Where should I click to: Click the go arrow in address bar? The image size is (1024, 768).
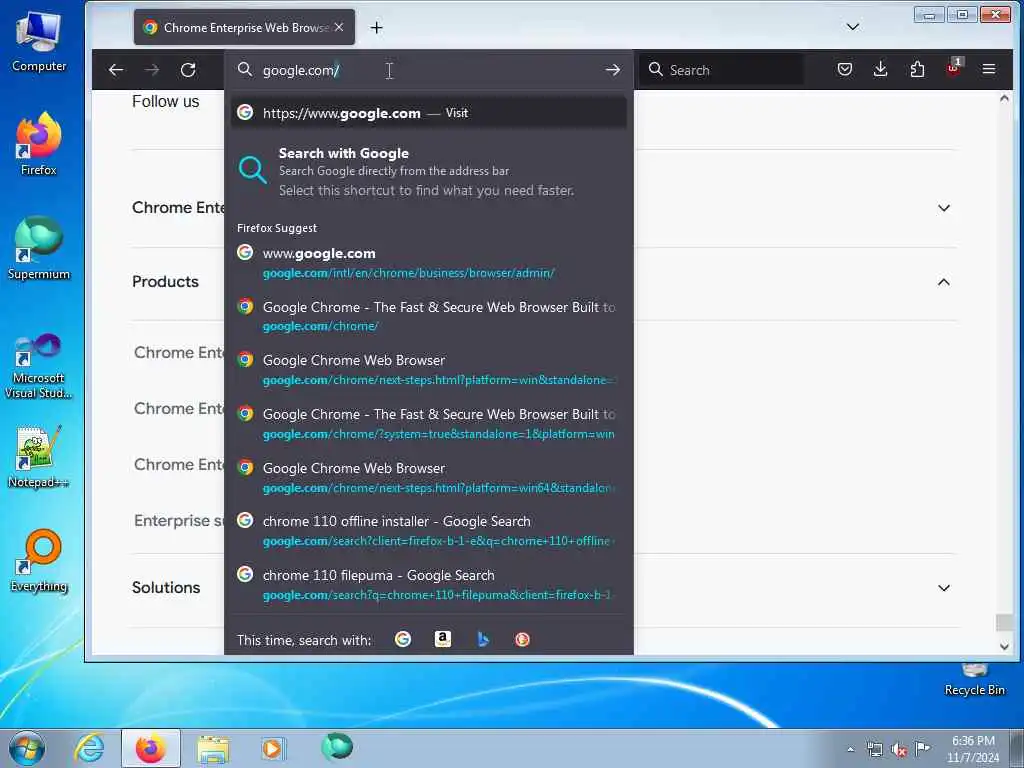coord(613,70)
